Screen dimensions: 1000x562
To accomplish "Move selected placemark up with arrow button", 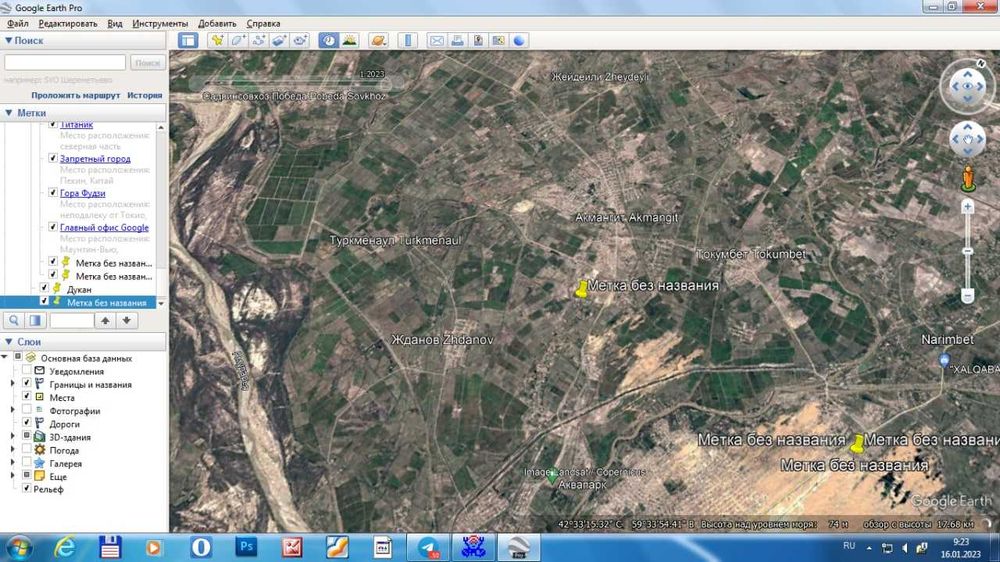I will click(x=105, y=320).
